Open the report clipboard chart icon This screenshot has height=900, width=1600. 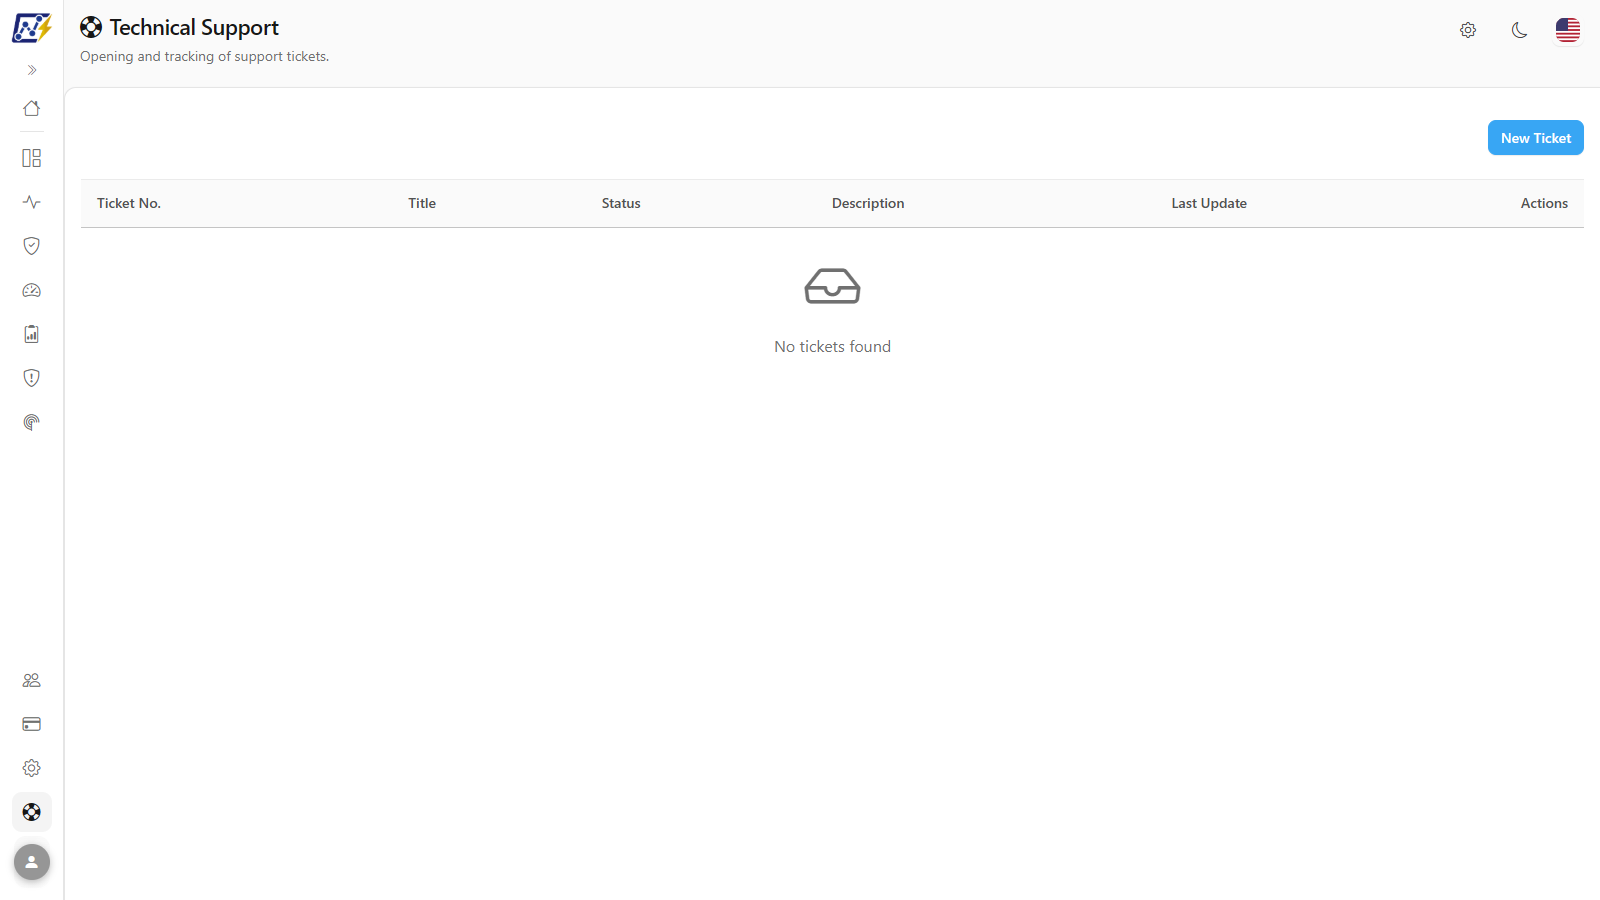pyautogui.click(x=32, y=334)
